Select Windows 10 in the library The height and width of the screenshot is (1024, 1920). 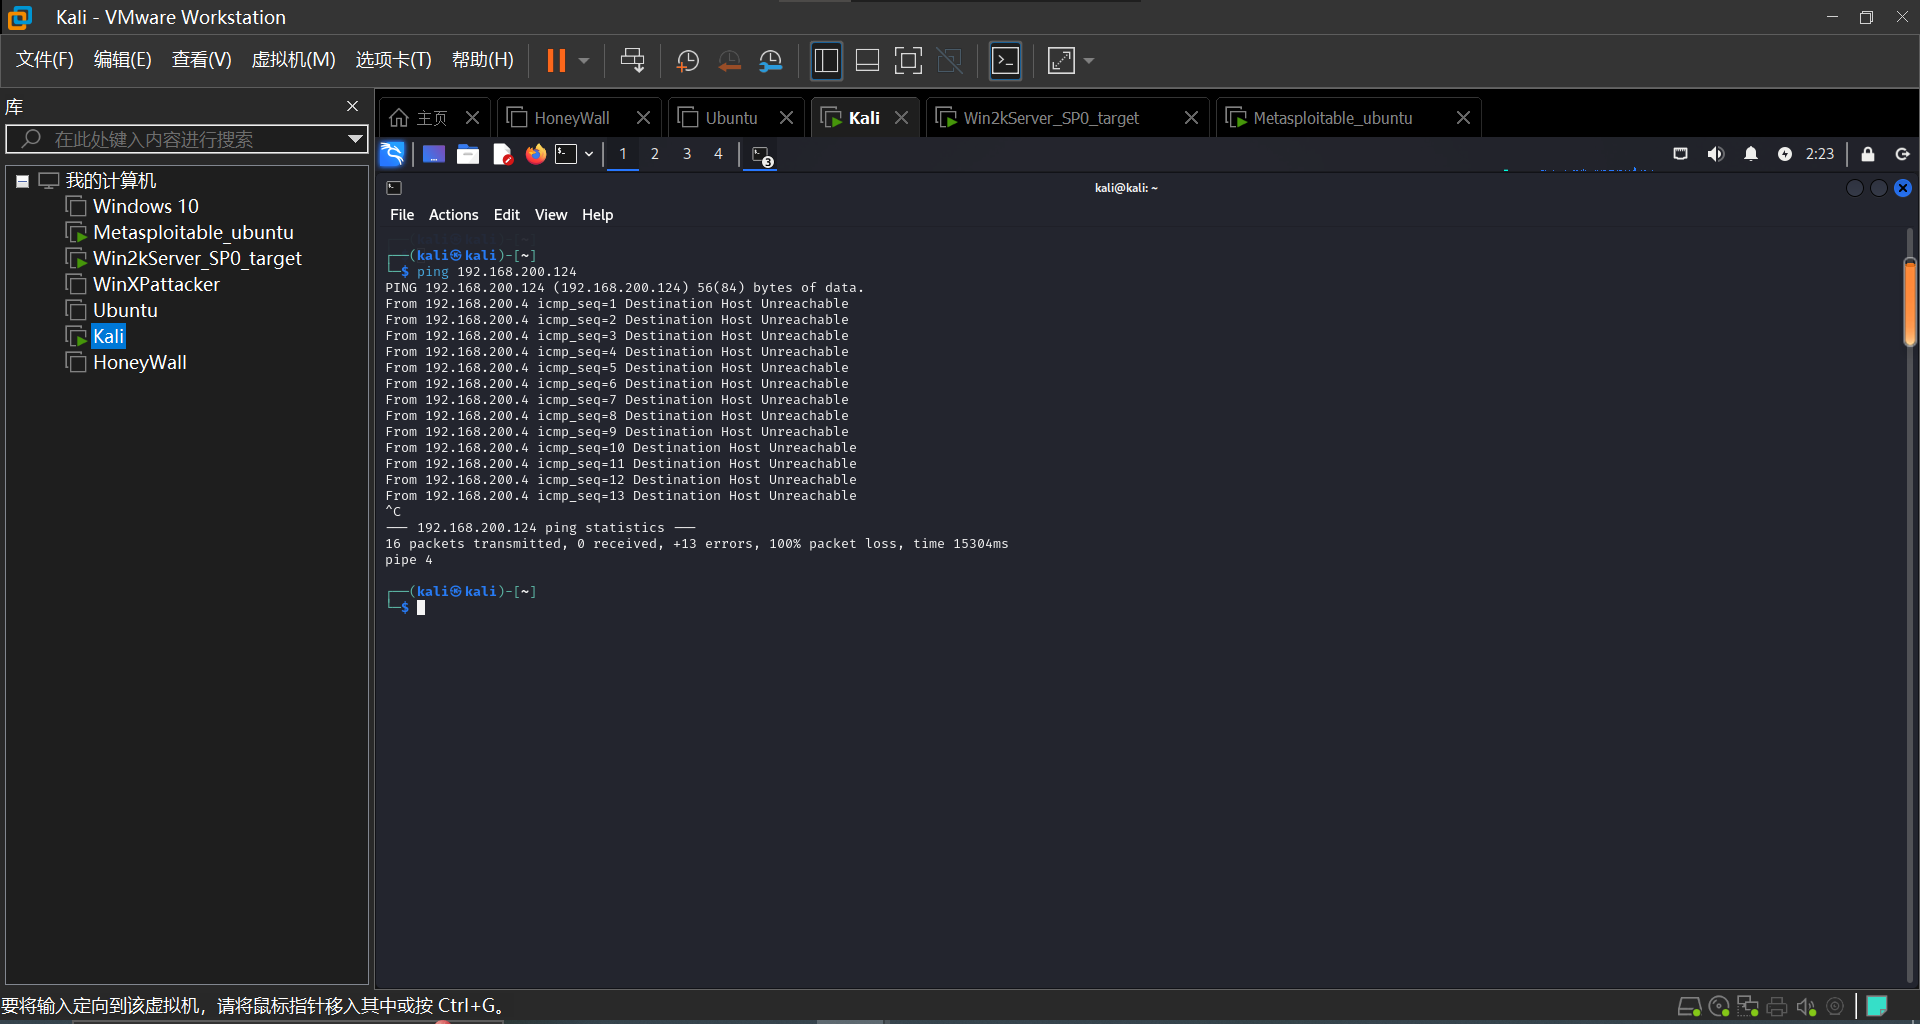pos(146,206)
